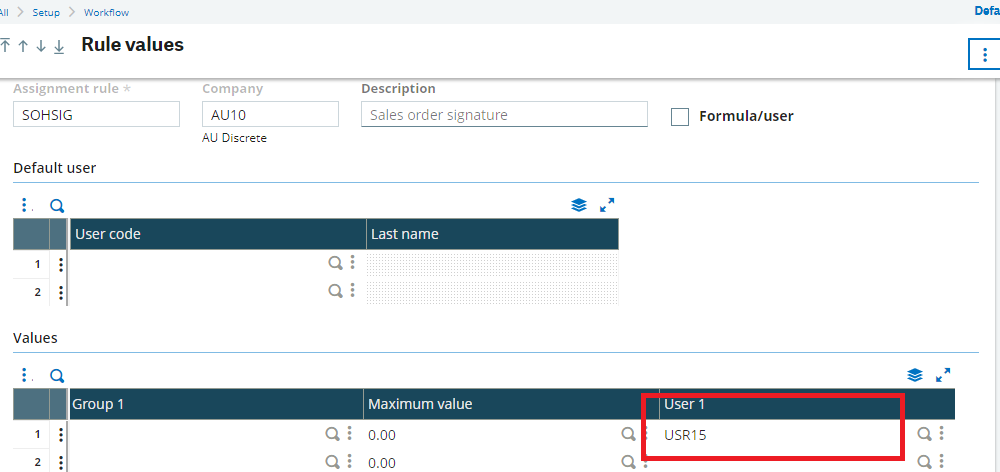Open the page actions three-dot menu

click(984, 55)
